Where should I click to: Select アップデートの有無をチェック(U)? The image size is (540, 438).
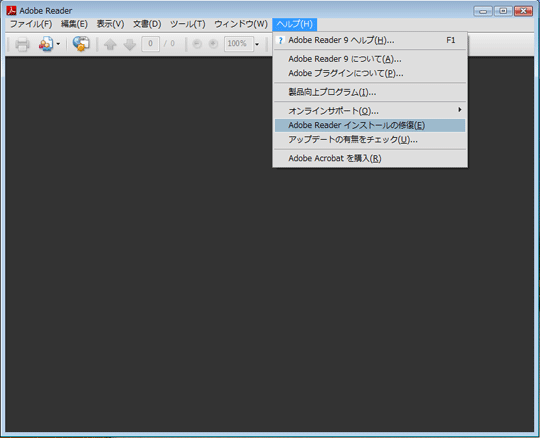370,139
